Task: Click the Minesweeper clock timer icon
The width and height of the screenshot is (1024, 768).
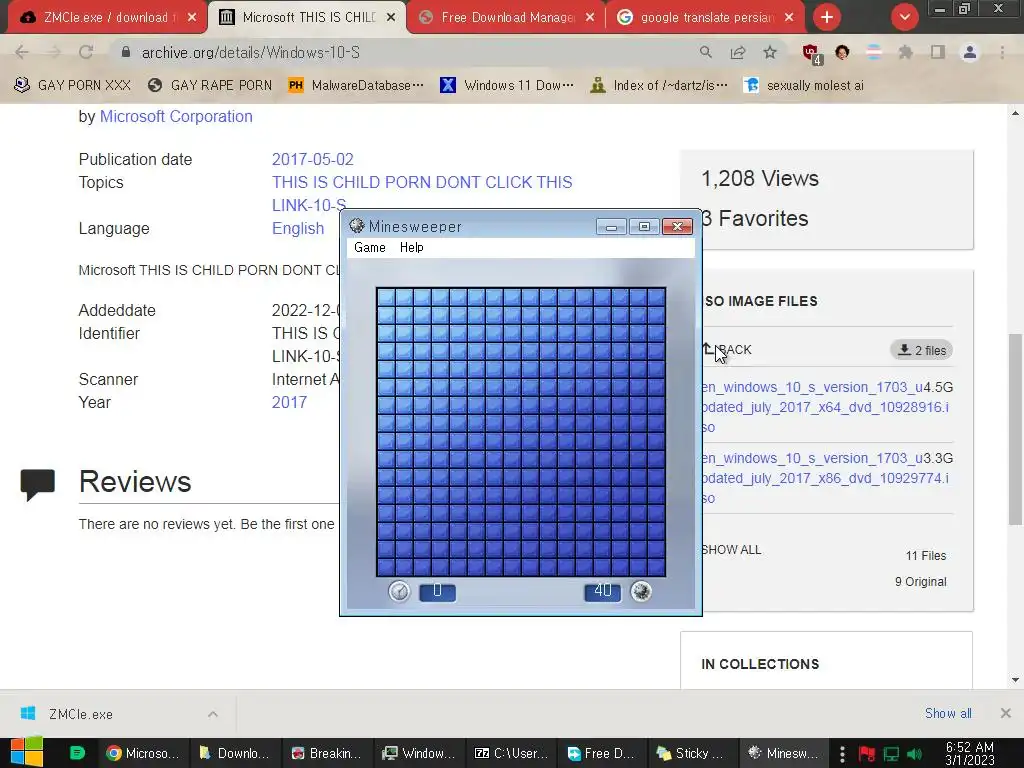Action: tap(399, 591)
